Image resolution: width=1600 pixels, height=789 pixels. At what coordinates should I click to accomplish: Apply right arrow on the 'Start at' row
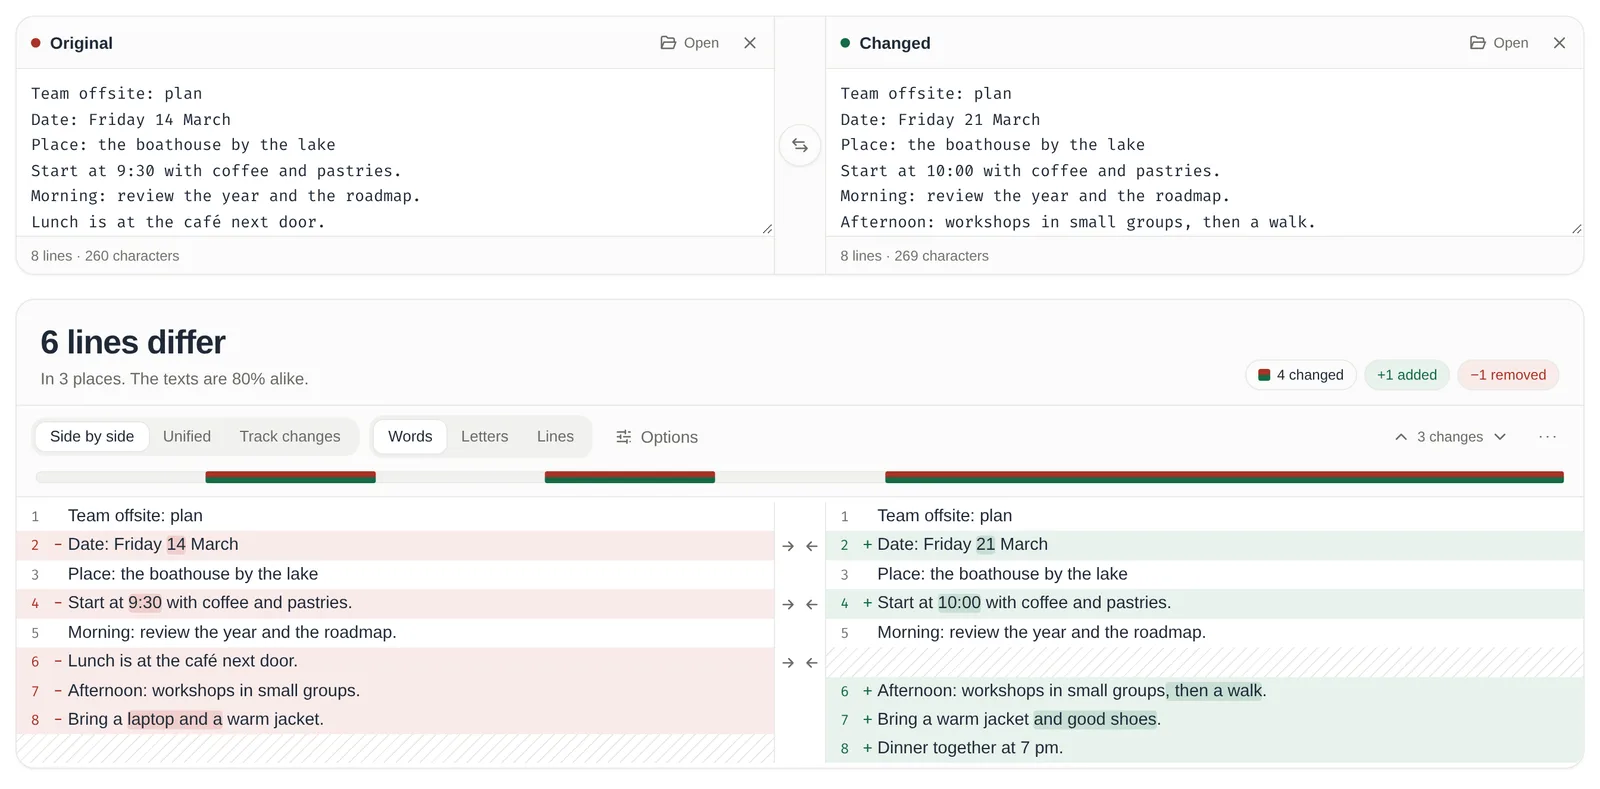(x=788, y=604)
